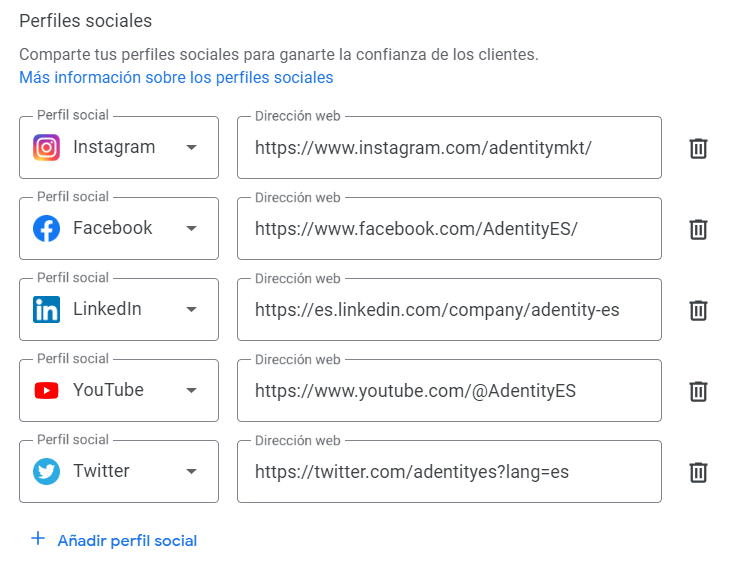The image size is (735, 562).
Task: Click 'Añadir perfil social' button
Action: tap(114, 540)
